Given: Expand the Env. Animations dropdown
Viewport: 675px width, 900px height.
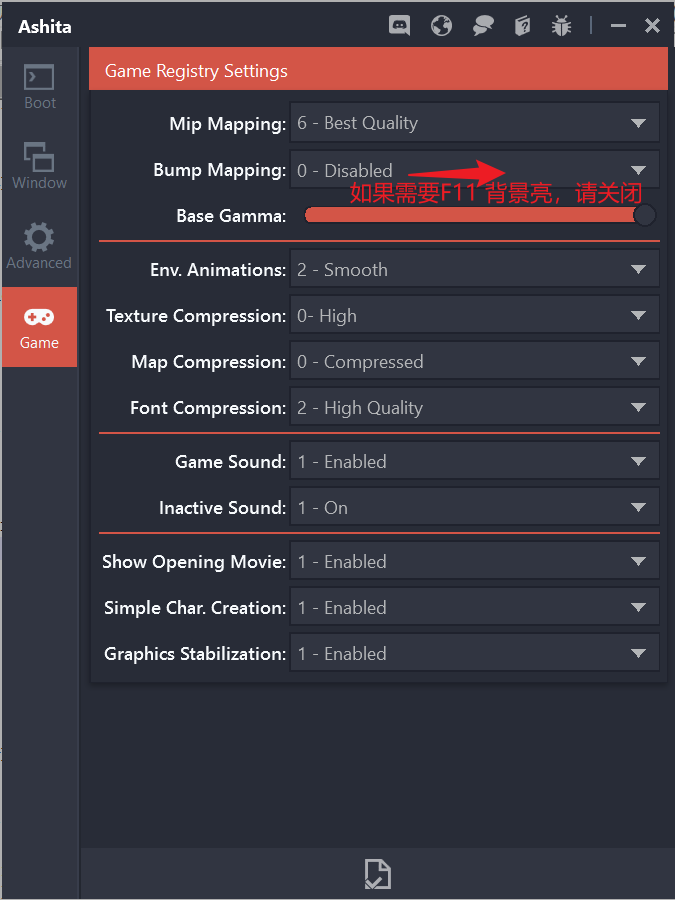Looking at the screenshot, I should pyautogui.click(x=474, y=270).
